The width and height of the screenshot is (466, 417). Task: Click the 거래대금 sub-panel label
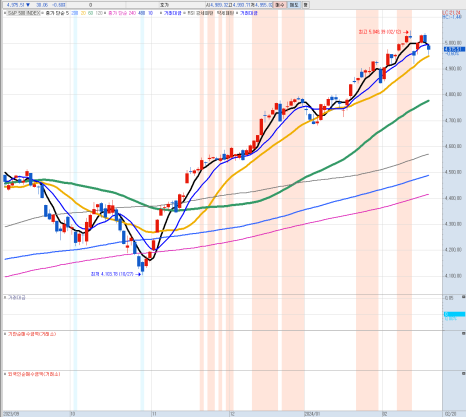pos(16,297)
